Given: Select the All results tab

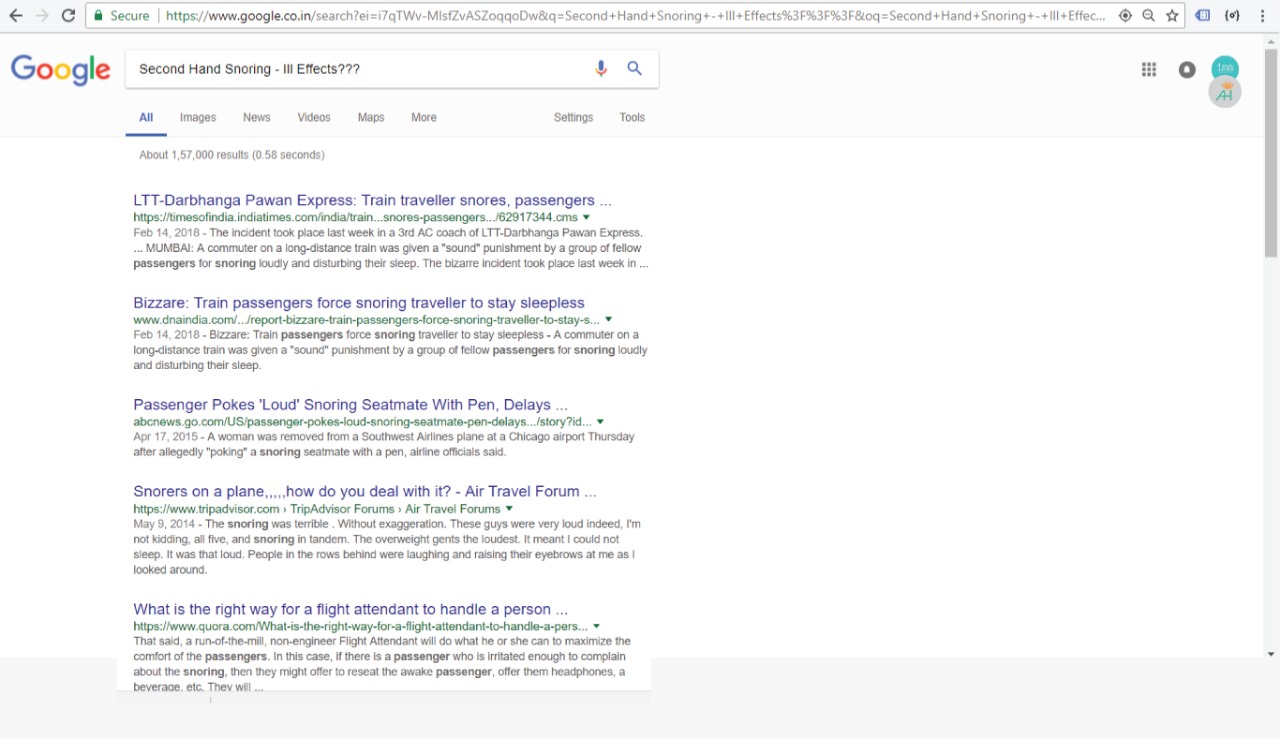Looking at the screenshot, I should point(146,117).
